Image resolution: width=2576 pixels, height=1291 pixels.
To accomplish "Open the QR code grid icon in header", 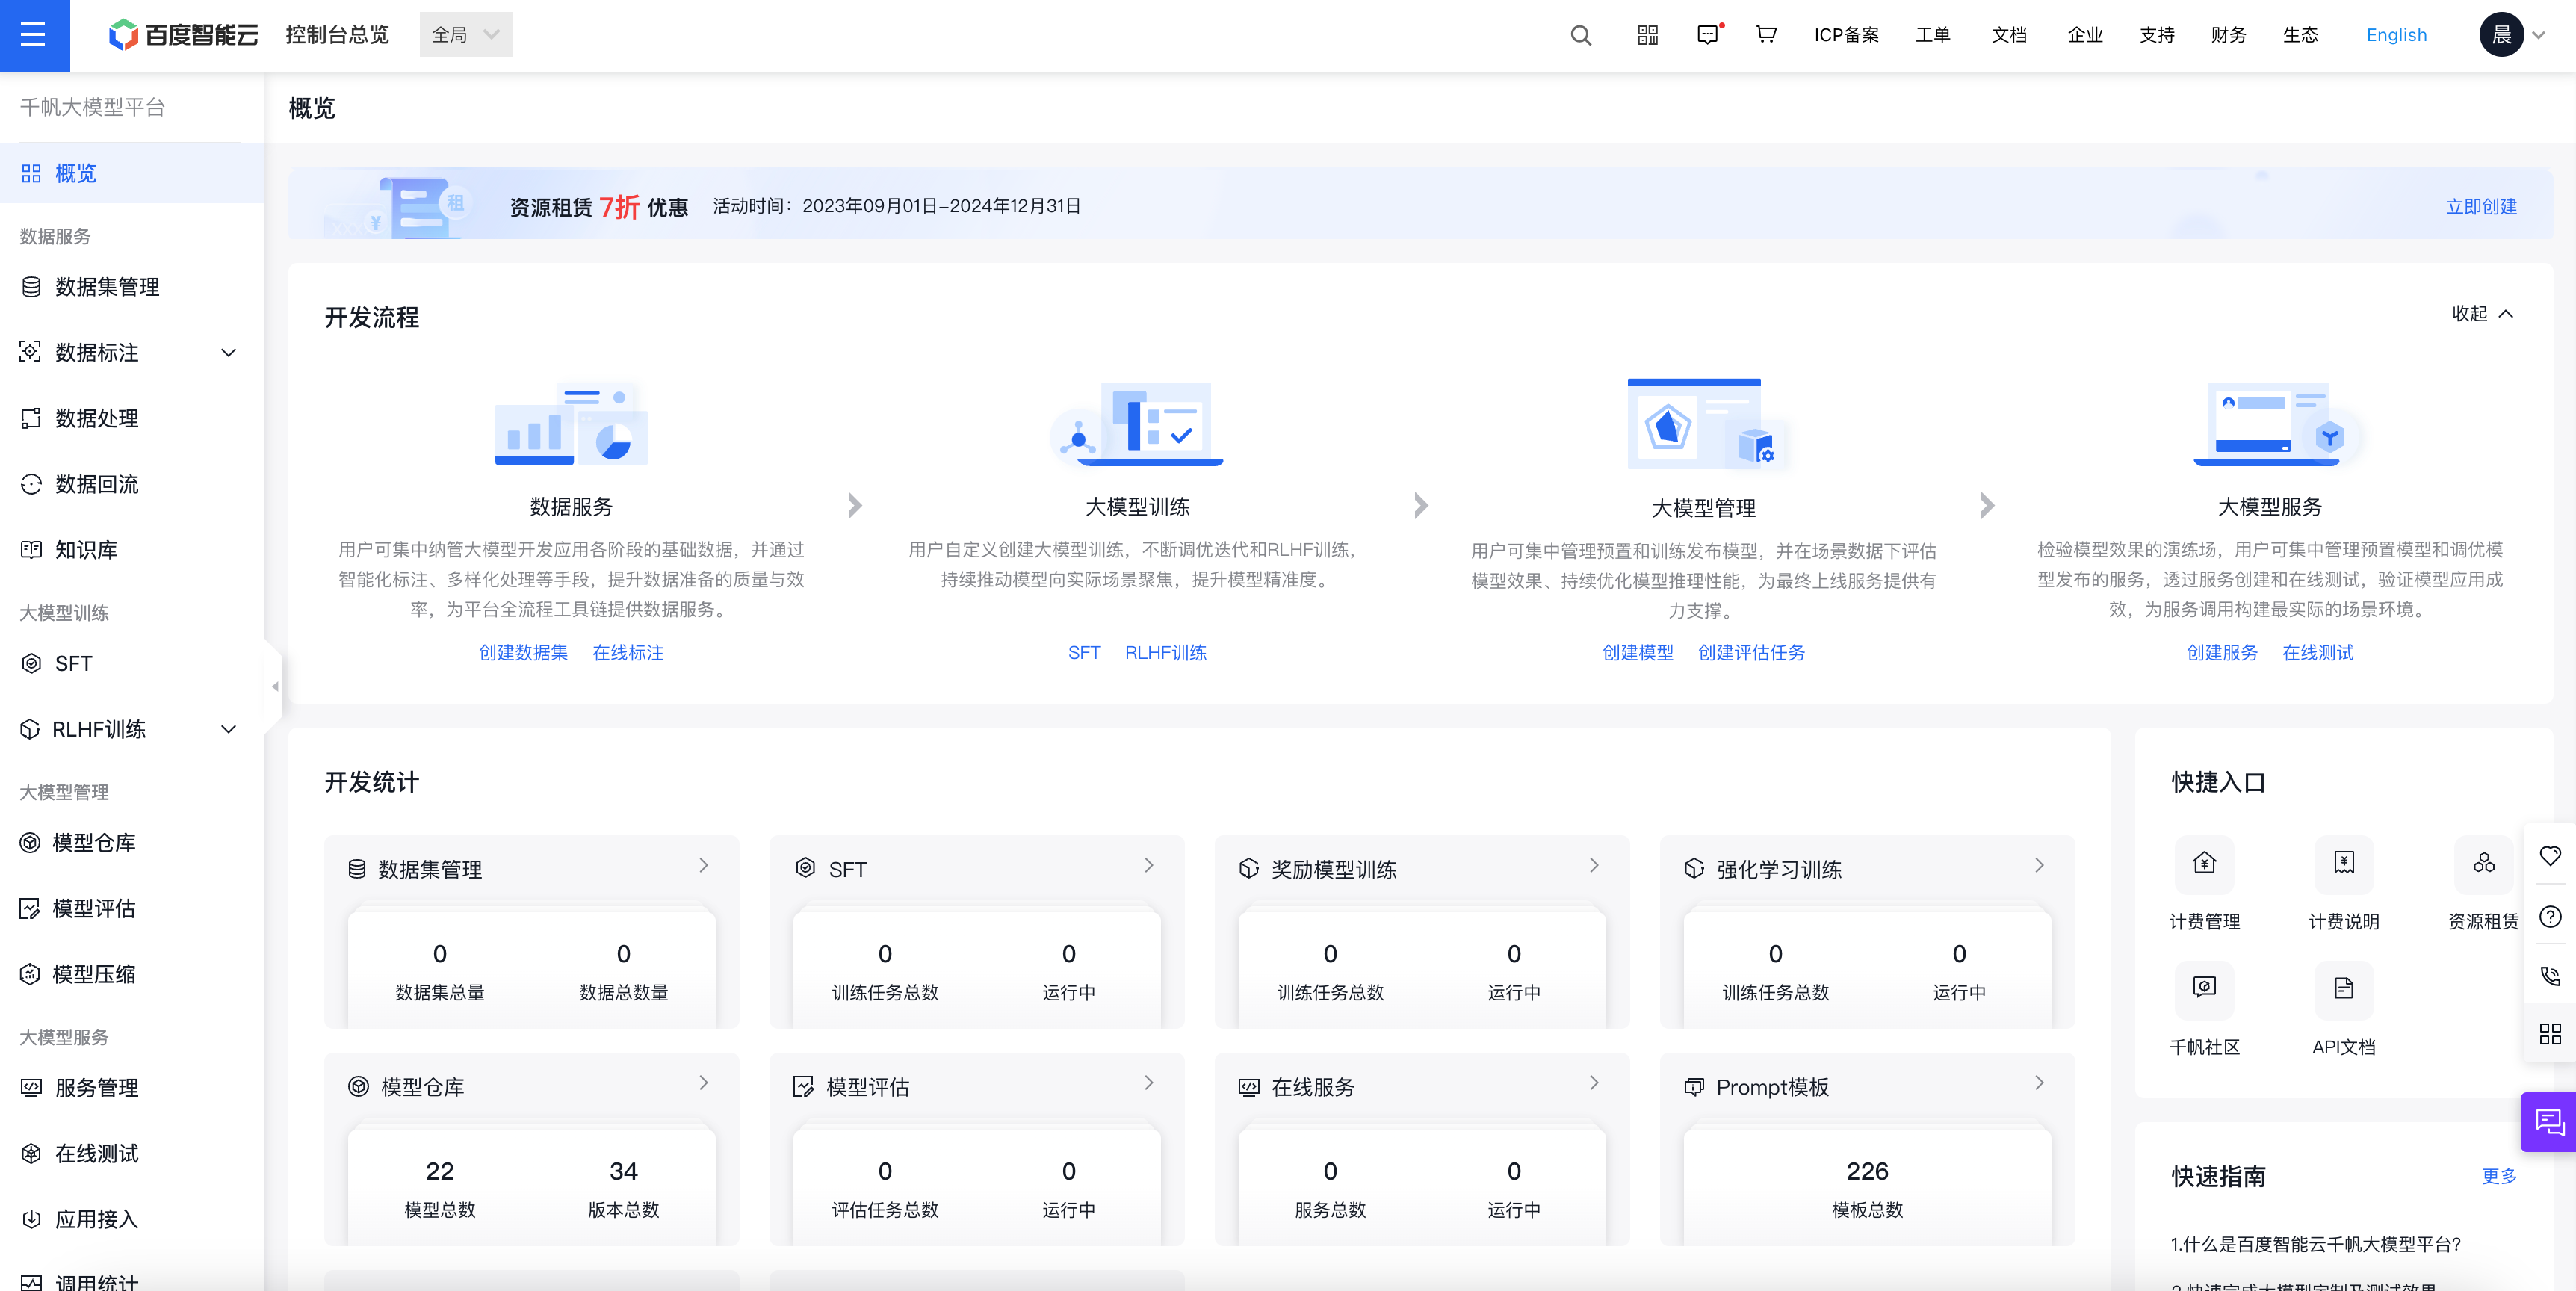I will tap(1647, 35).
